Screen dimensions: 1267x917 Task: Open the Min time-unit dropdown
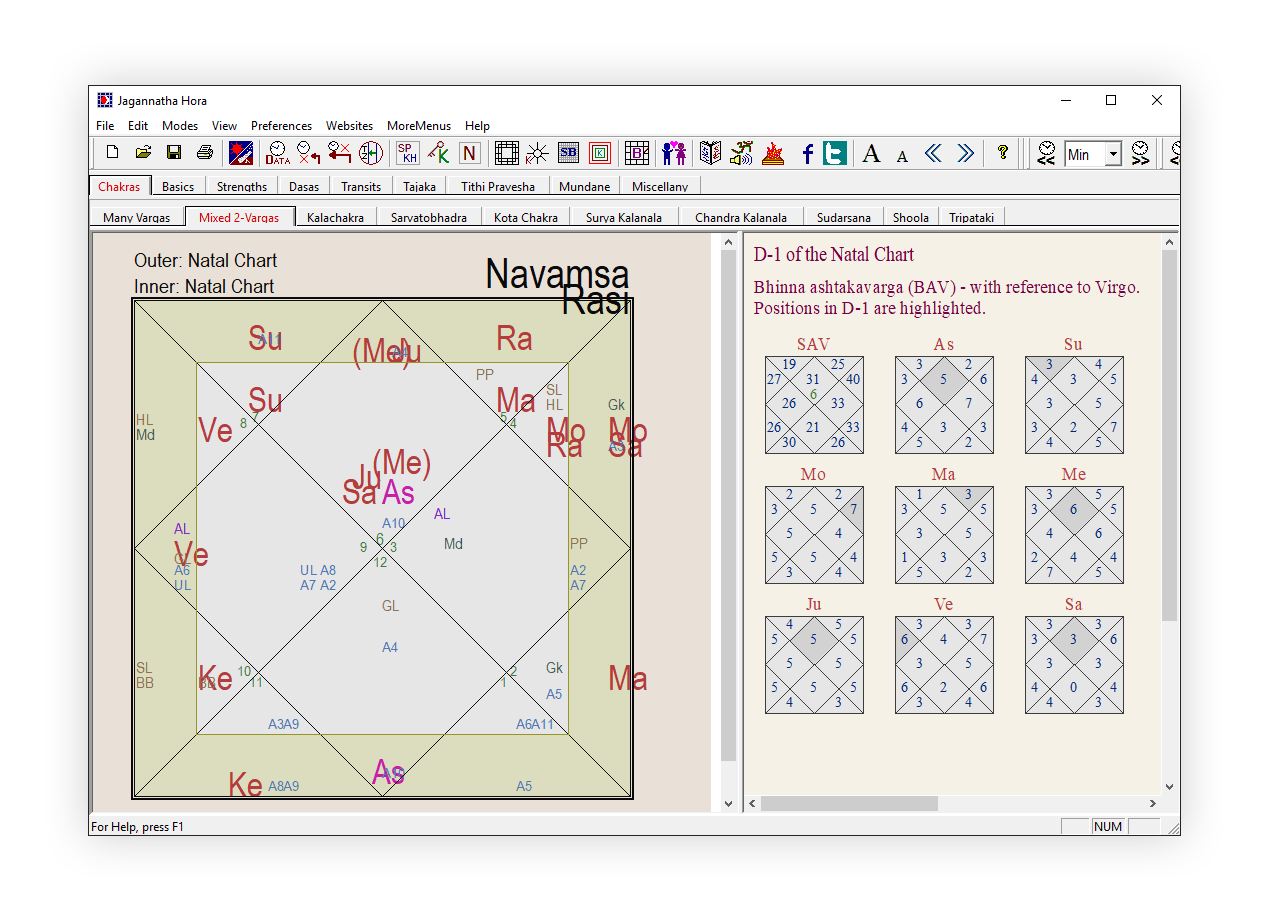[x=1113, y=154]
